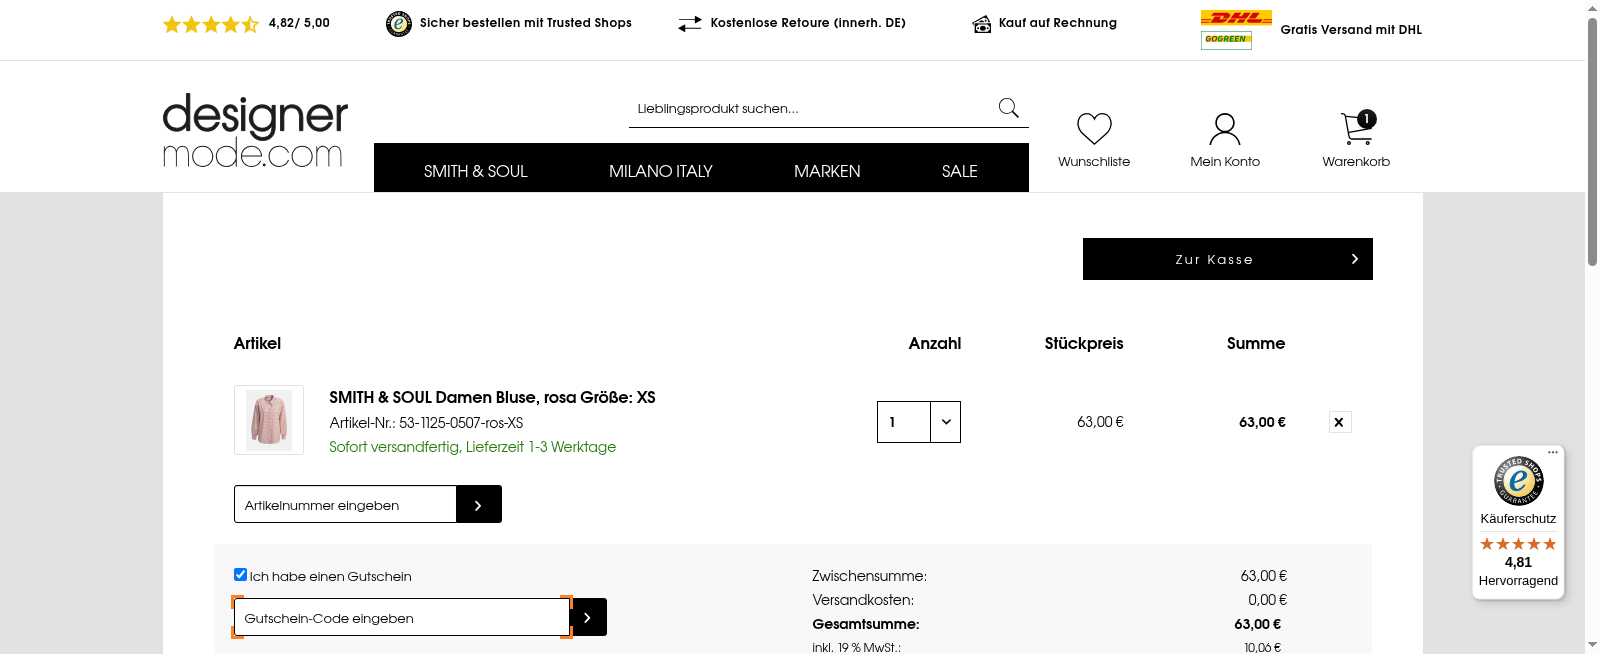This screenshot has height=654, width=1600.
Task: Open the blouse product thumbnail
Action: click(268, 420)
